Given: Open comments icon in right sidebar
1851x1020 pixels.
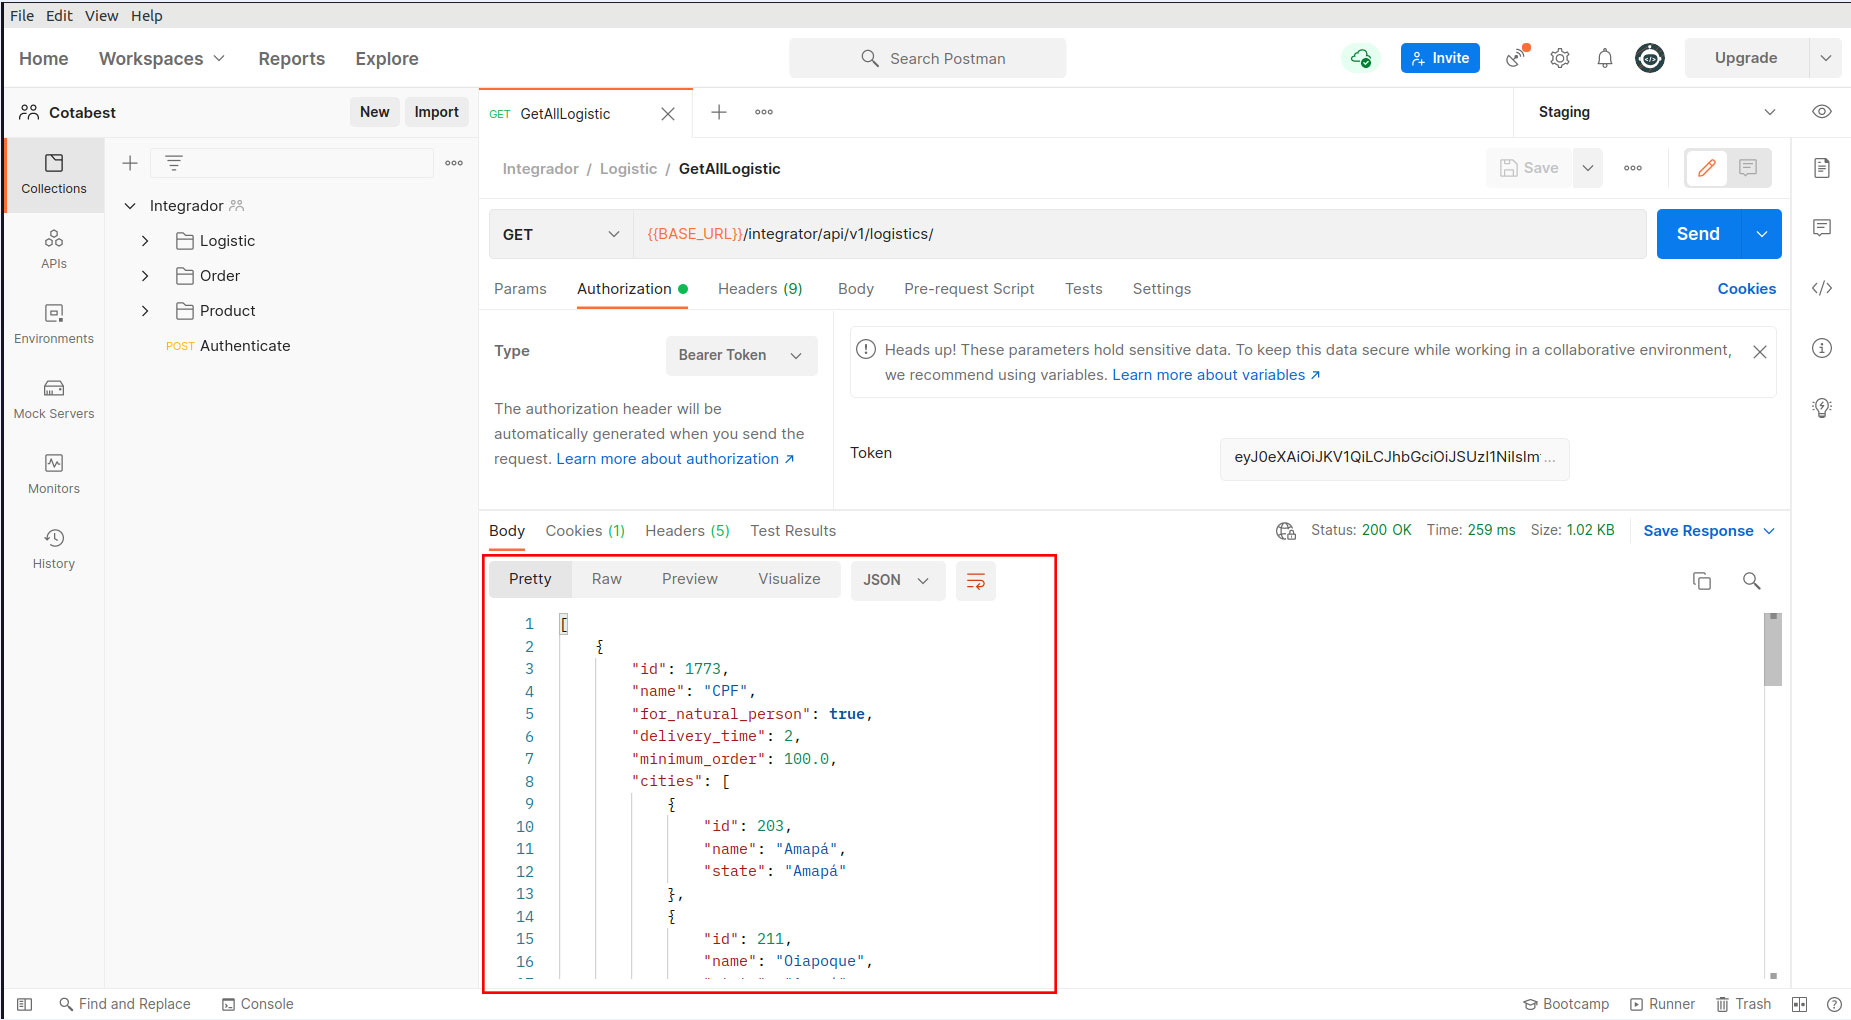Looking at the screenshot, I should [1822, 228].
